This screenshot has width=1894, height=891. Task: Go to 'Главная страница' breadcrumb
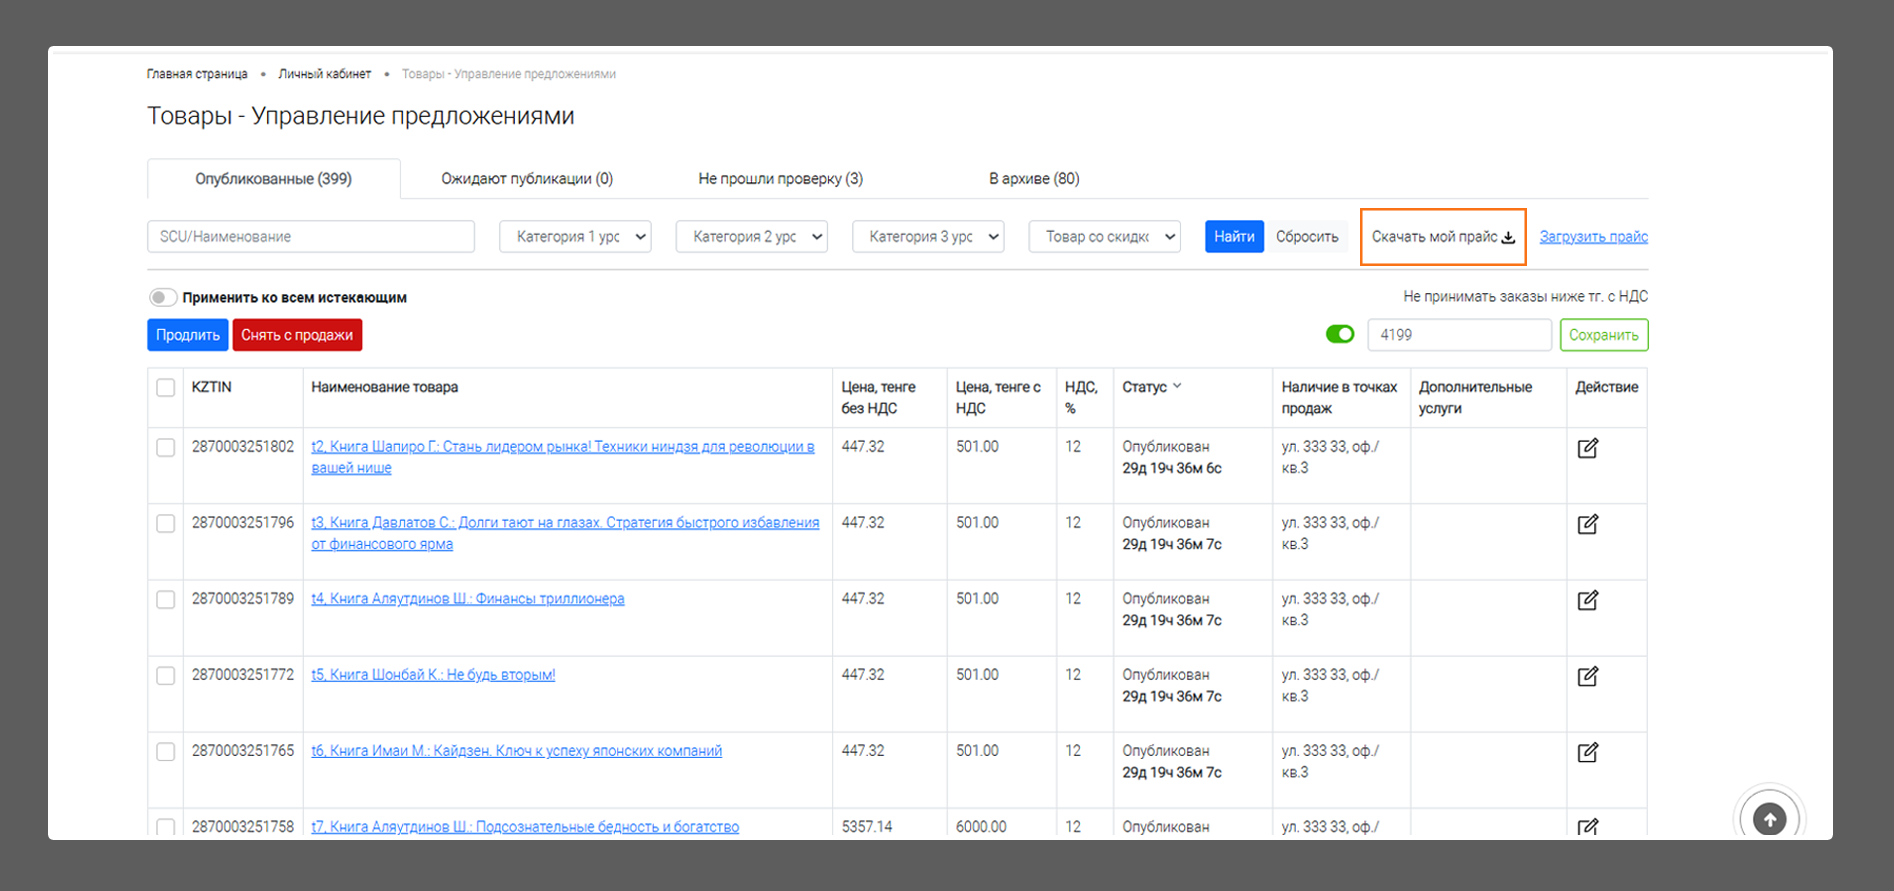point(197,74)
